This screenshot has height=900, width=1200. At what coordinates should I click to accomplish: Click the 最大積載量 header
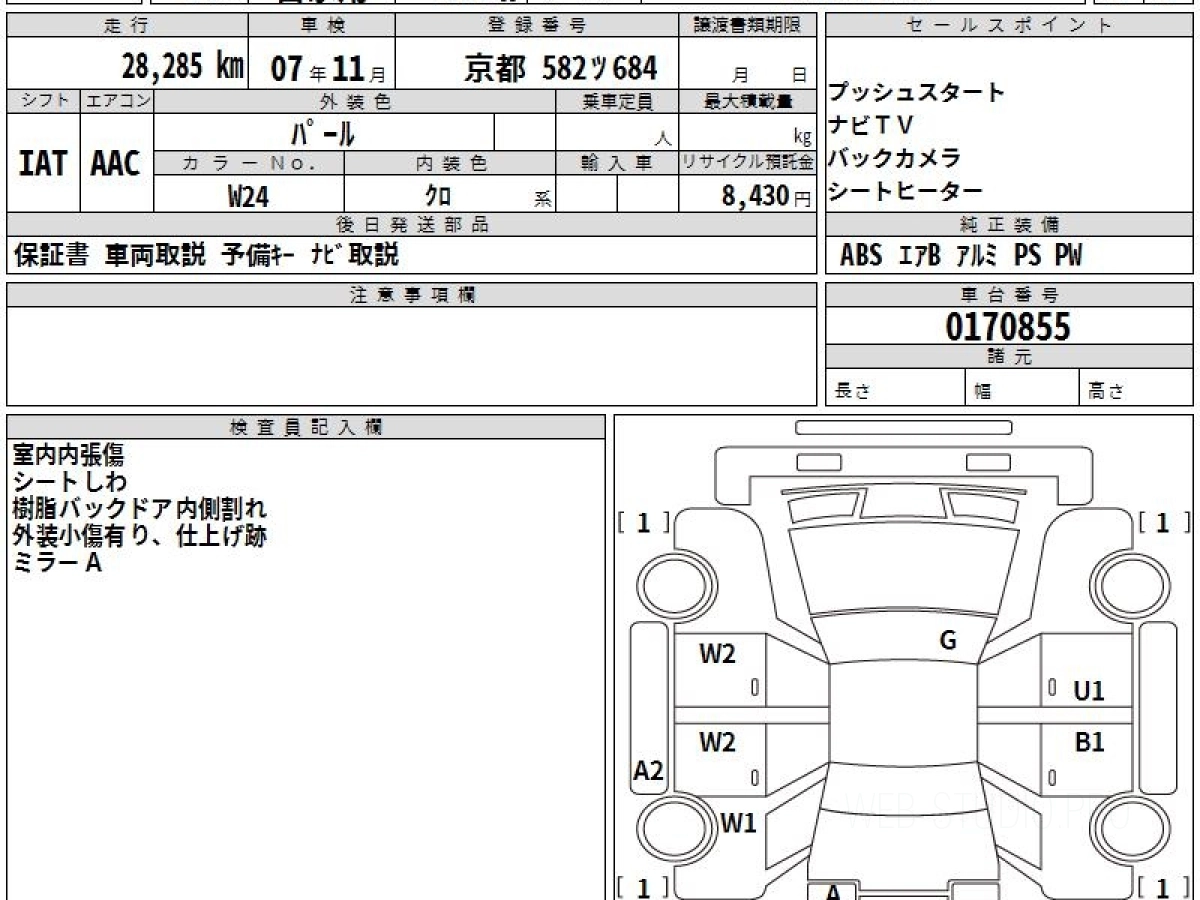(748, 101)
